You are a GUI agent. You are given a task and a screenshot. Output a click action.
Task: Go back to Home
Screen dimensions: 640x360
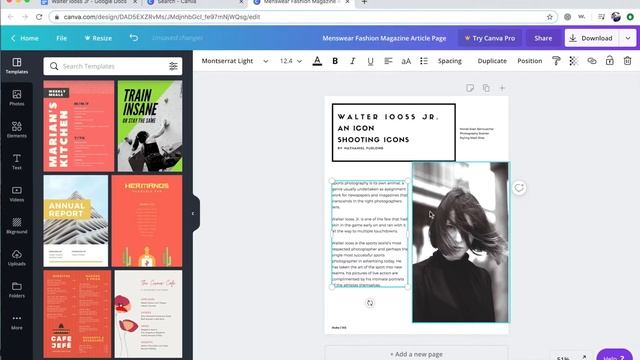[25, 38]
